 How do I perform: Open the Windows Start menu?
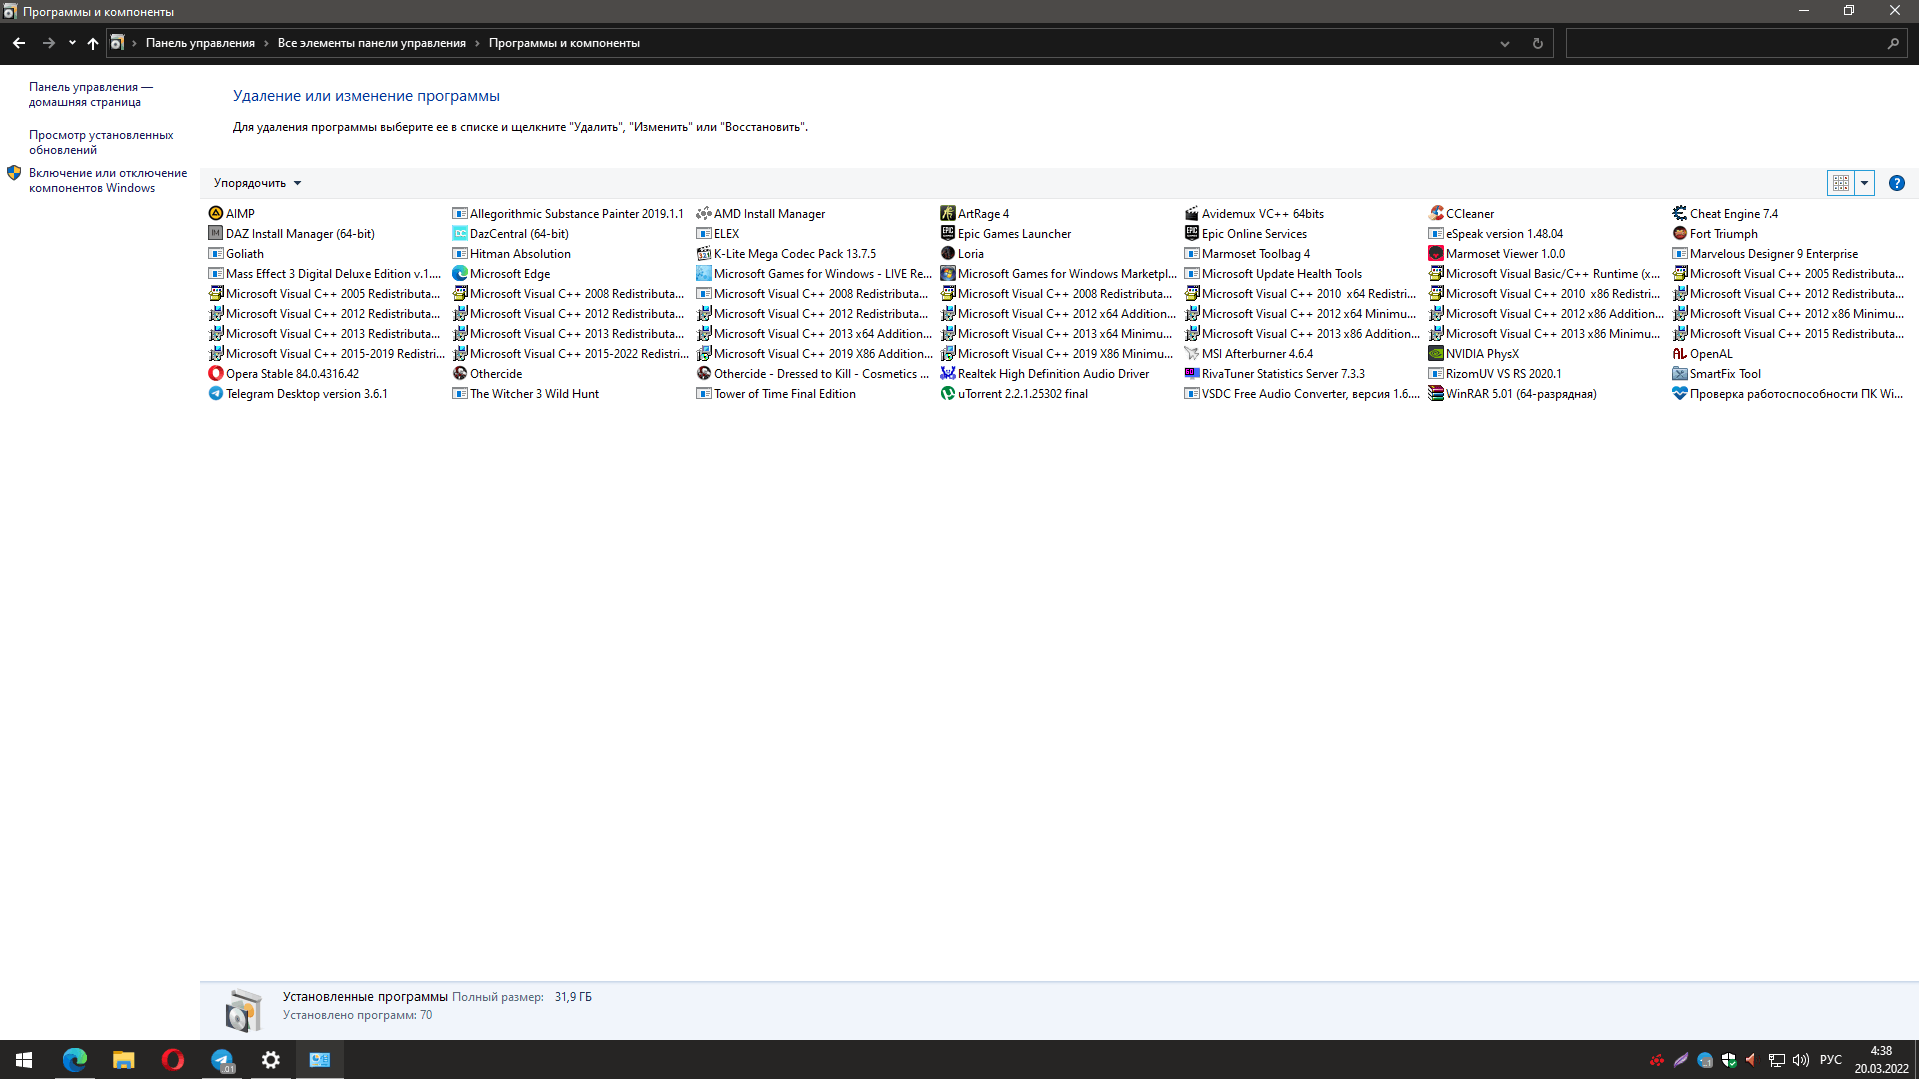24,1060
